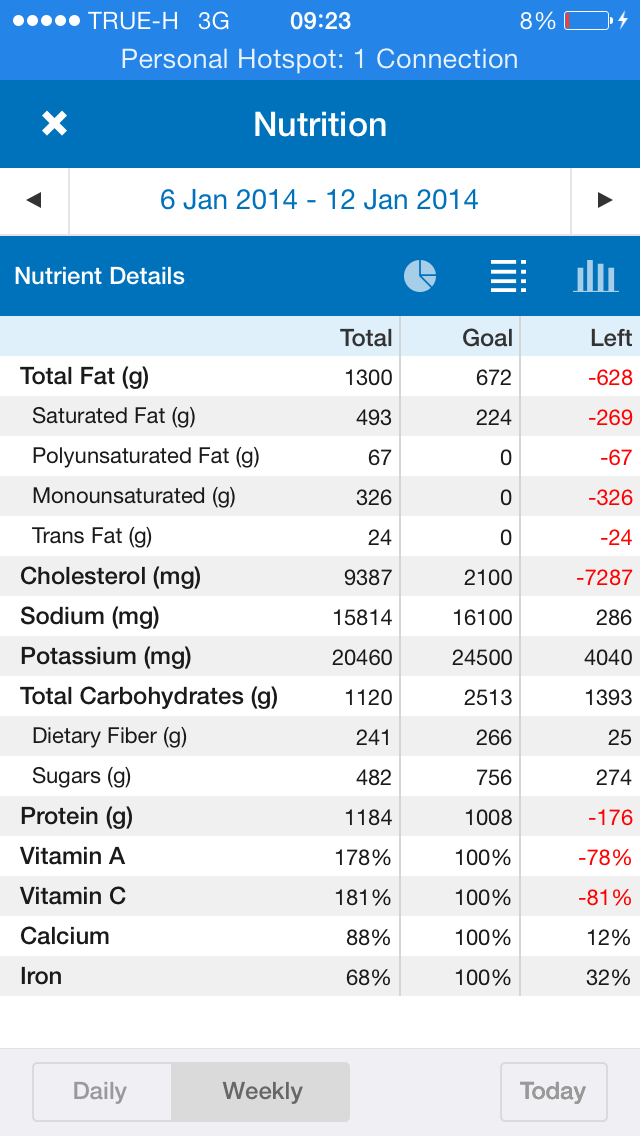The image size is (640, 1136).
Task: Tap the Personal Hotspot connection banner
Action: click(x=320, y=59)
